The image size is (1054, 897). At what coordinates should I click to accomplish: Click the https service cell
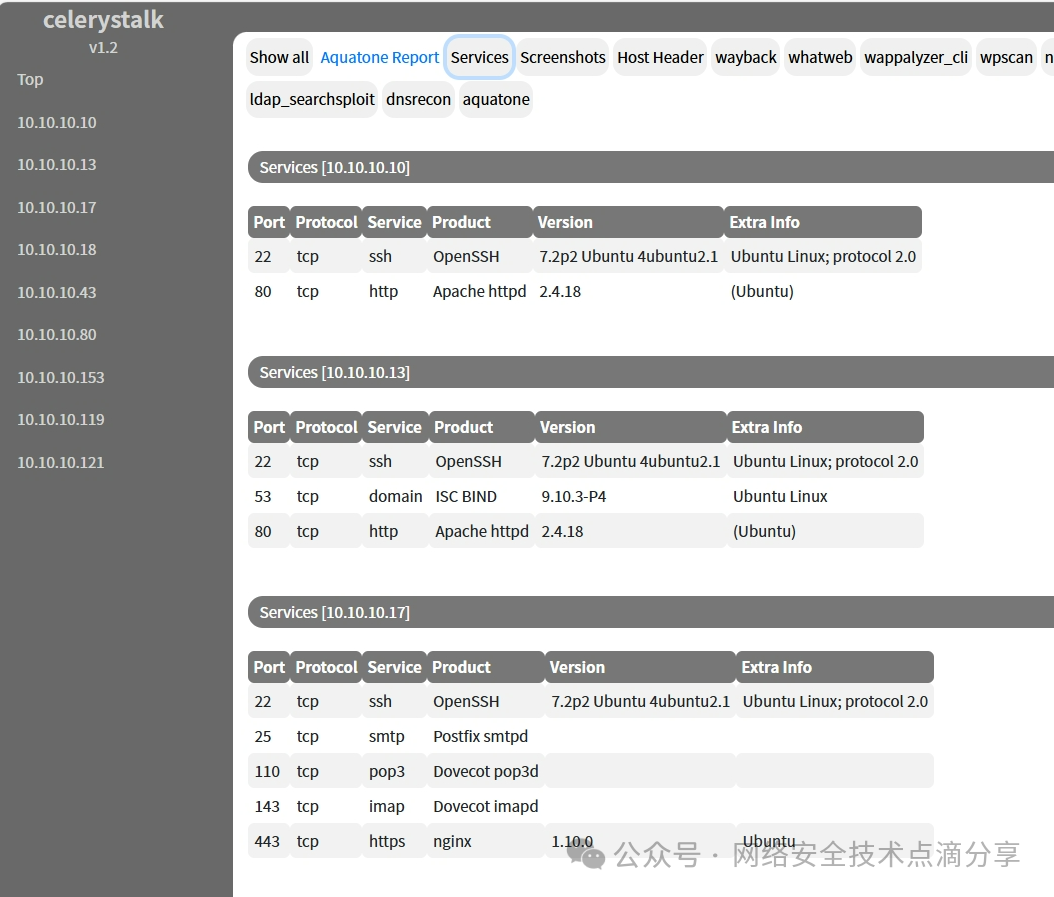click(x=387, y=842)
